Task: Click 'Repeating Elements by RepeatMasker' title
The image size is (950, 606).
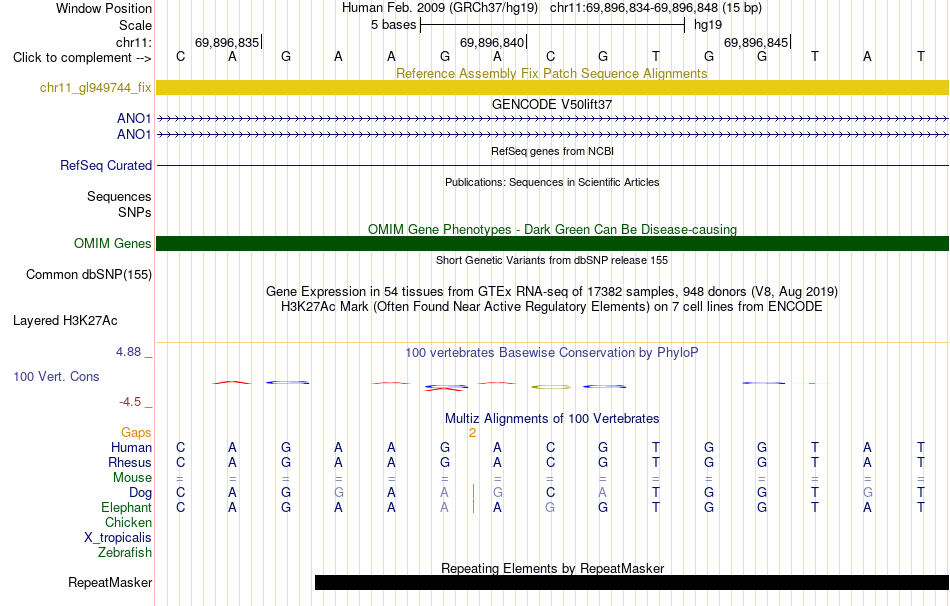Action: [x=552, y=568]
